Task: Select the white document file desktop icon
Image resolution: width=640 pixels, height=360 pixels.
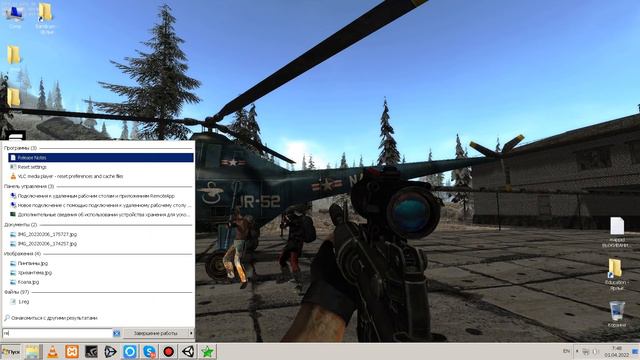Action: click(617, 232)
